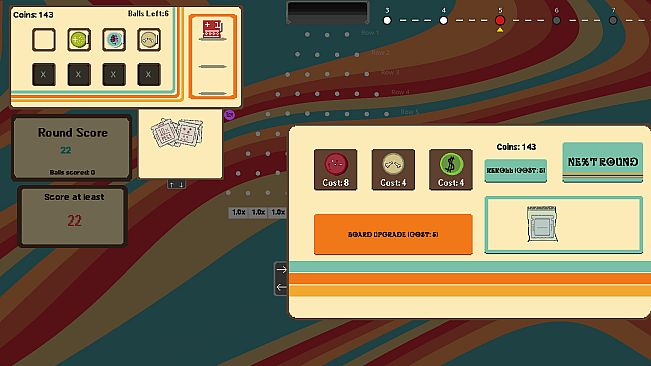This screenshot has width=651, height=366.
Task: Buy the green dollar-sign ball
Action: [x=450, y=170]
